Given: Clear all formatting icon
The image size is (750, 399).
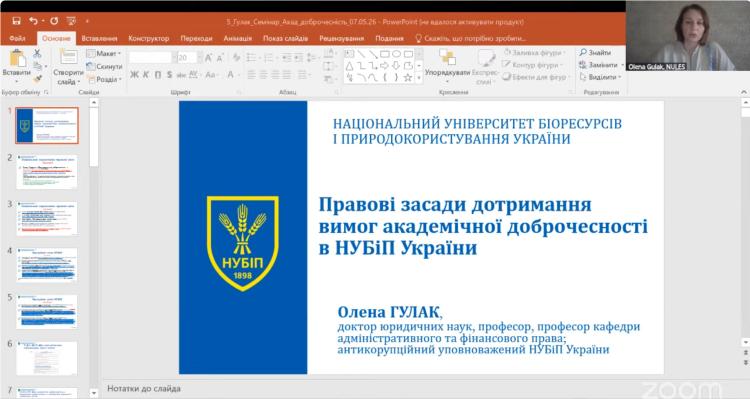Looking at the screenshot, I should pos(236,58).
